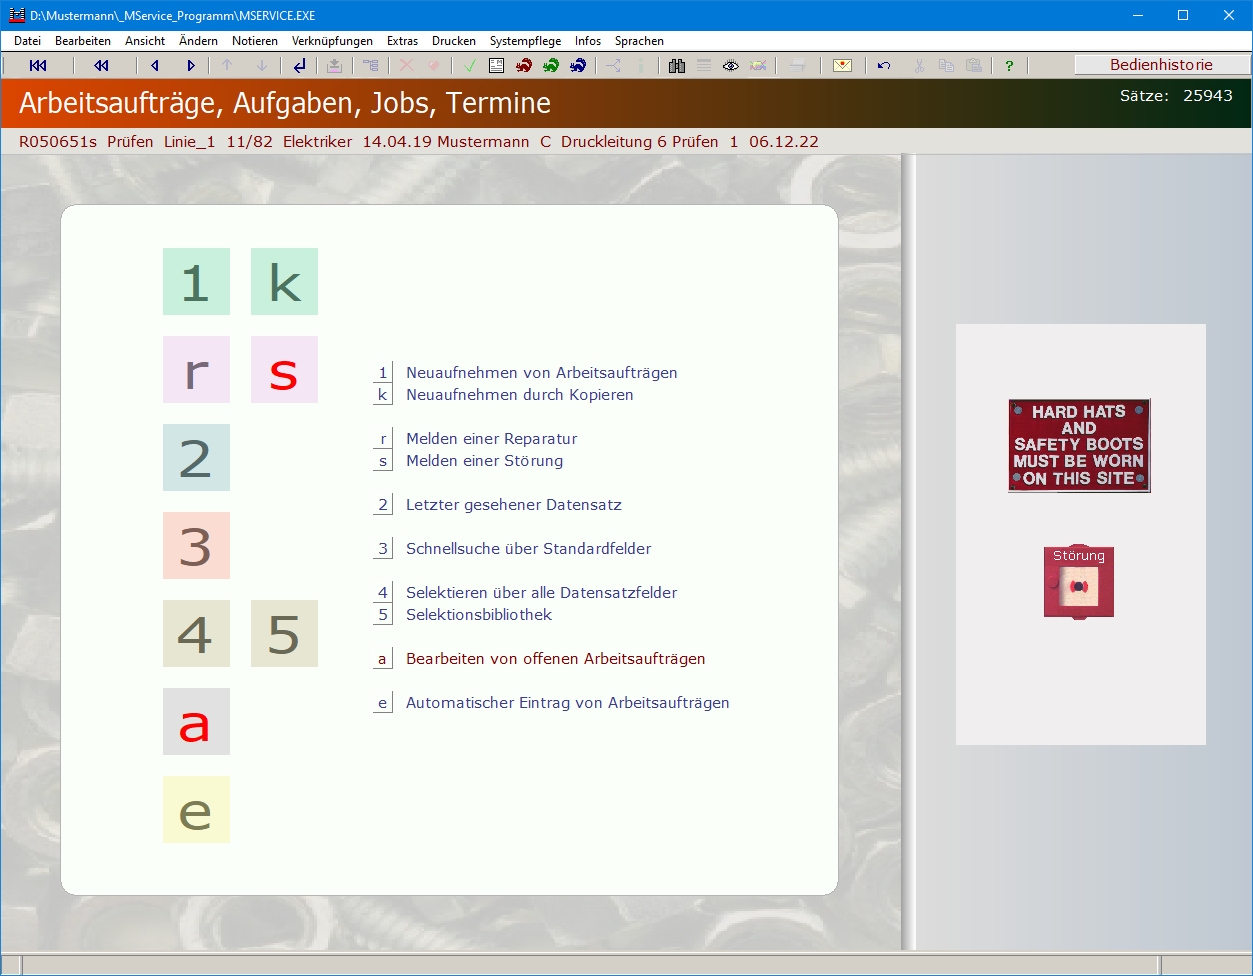The height and width of the screenshot is (976, 1253).
Task: Click the large green 'k' tile
Action: 284,282
